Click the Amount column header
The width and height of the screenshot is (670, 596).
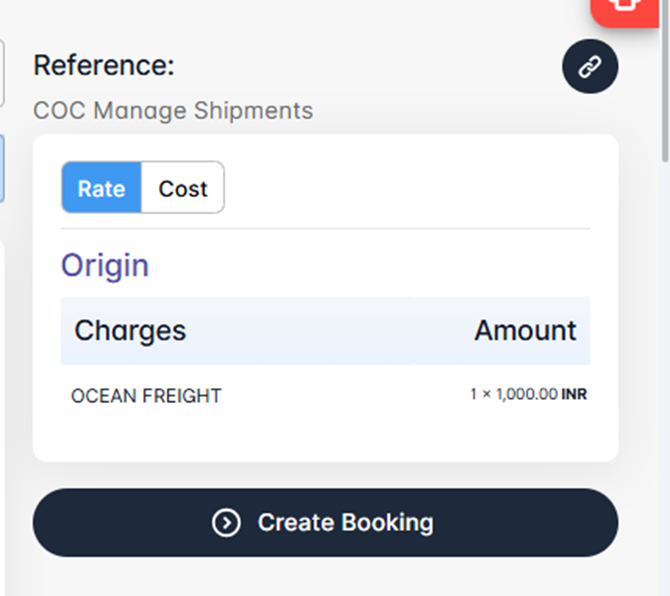coord(525,330)
